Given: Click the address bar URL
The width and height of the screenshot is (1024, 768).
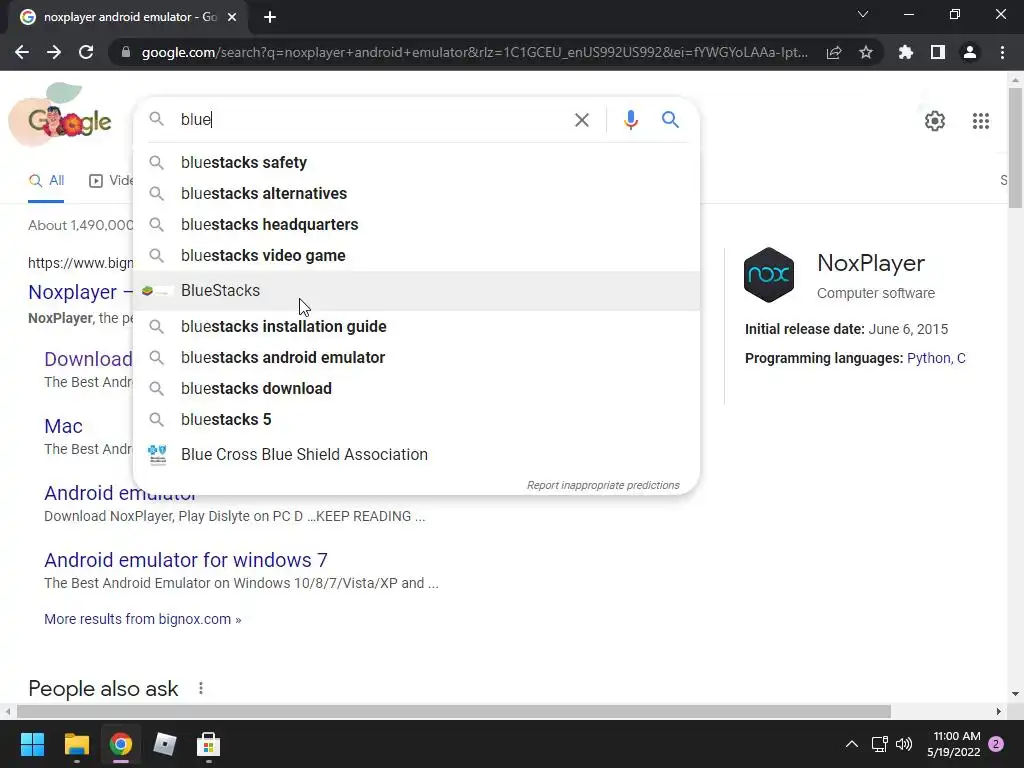Looking at the screenshot, I should (x=475, y=52).
